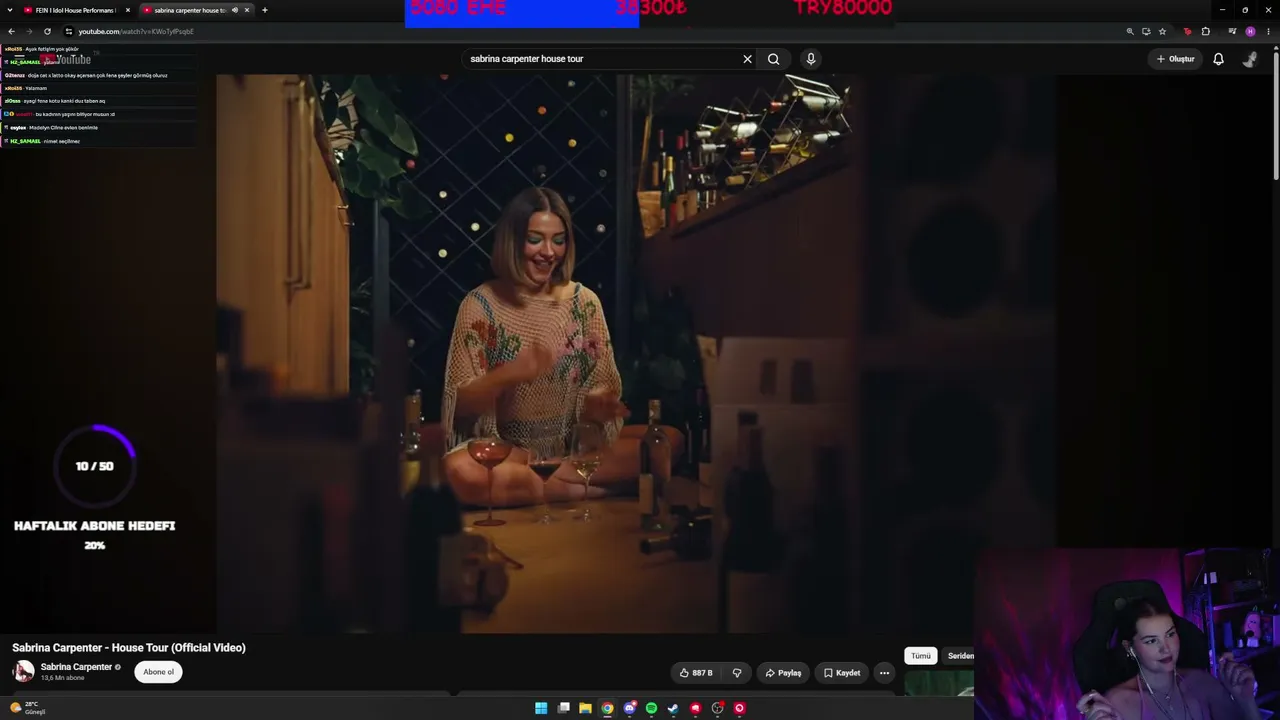This screenshot has width=1280, height=720.
Task: Open the Extensions puzzle menu
Action: click(x=1206, y=31)
